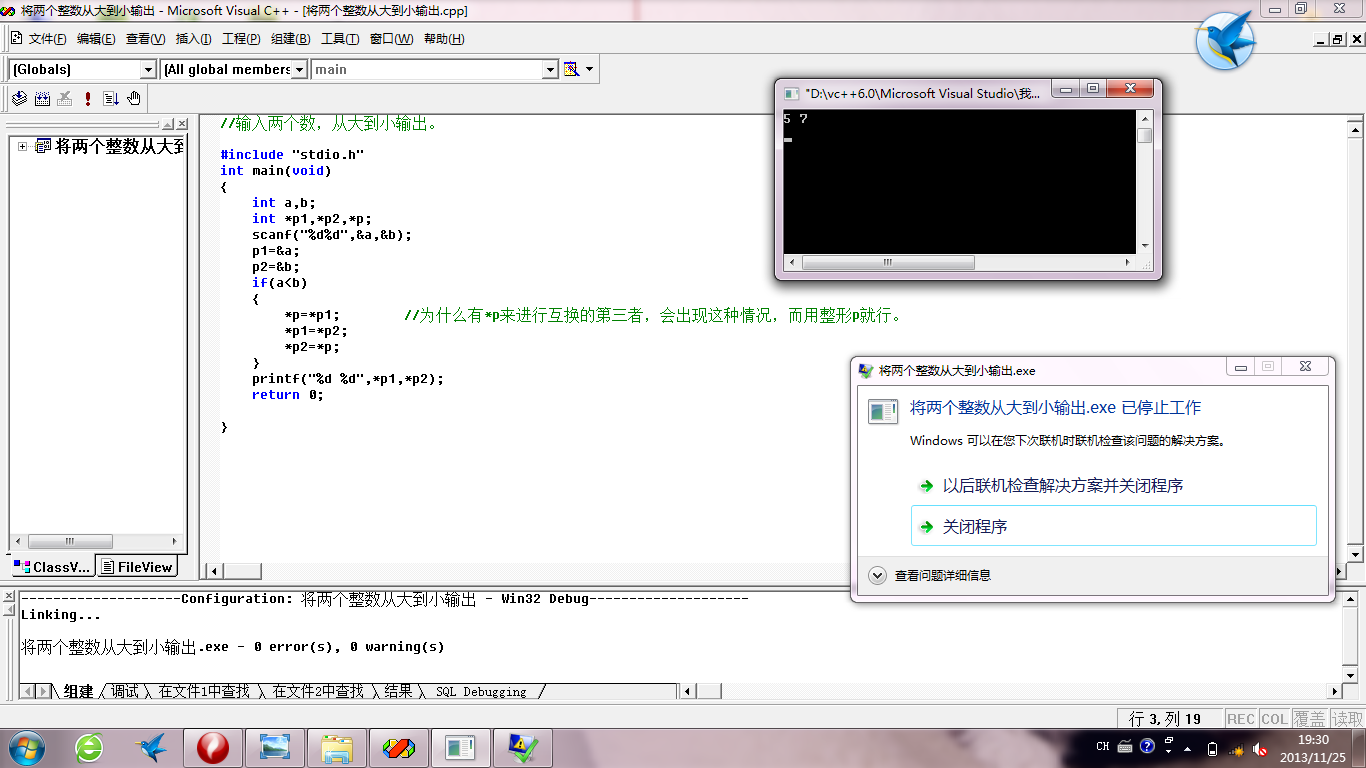Open the 编辑(E) menu
The width and height of the screenshot is (1366, 768).
[x=96, y=39]
